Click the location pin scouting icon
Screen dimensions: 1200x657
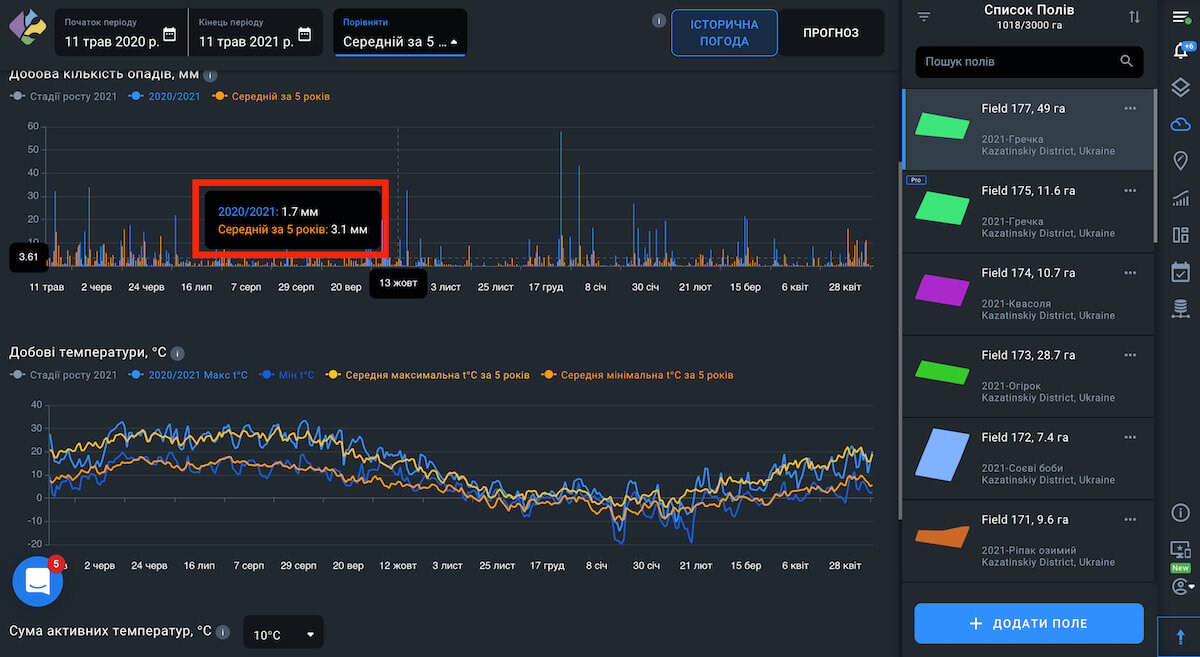click(x=1180, y=161)
